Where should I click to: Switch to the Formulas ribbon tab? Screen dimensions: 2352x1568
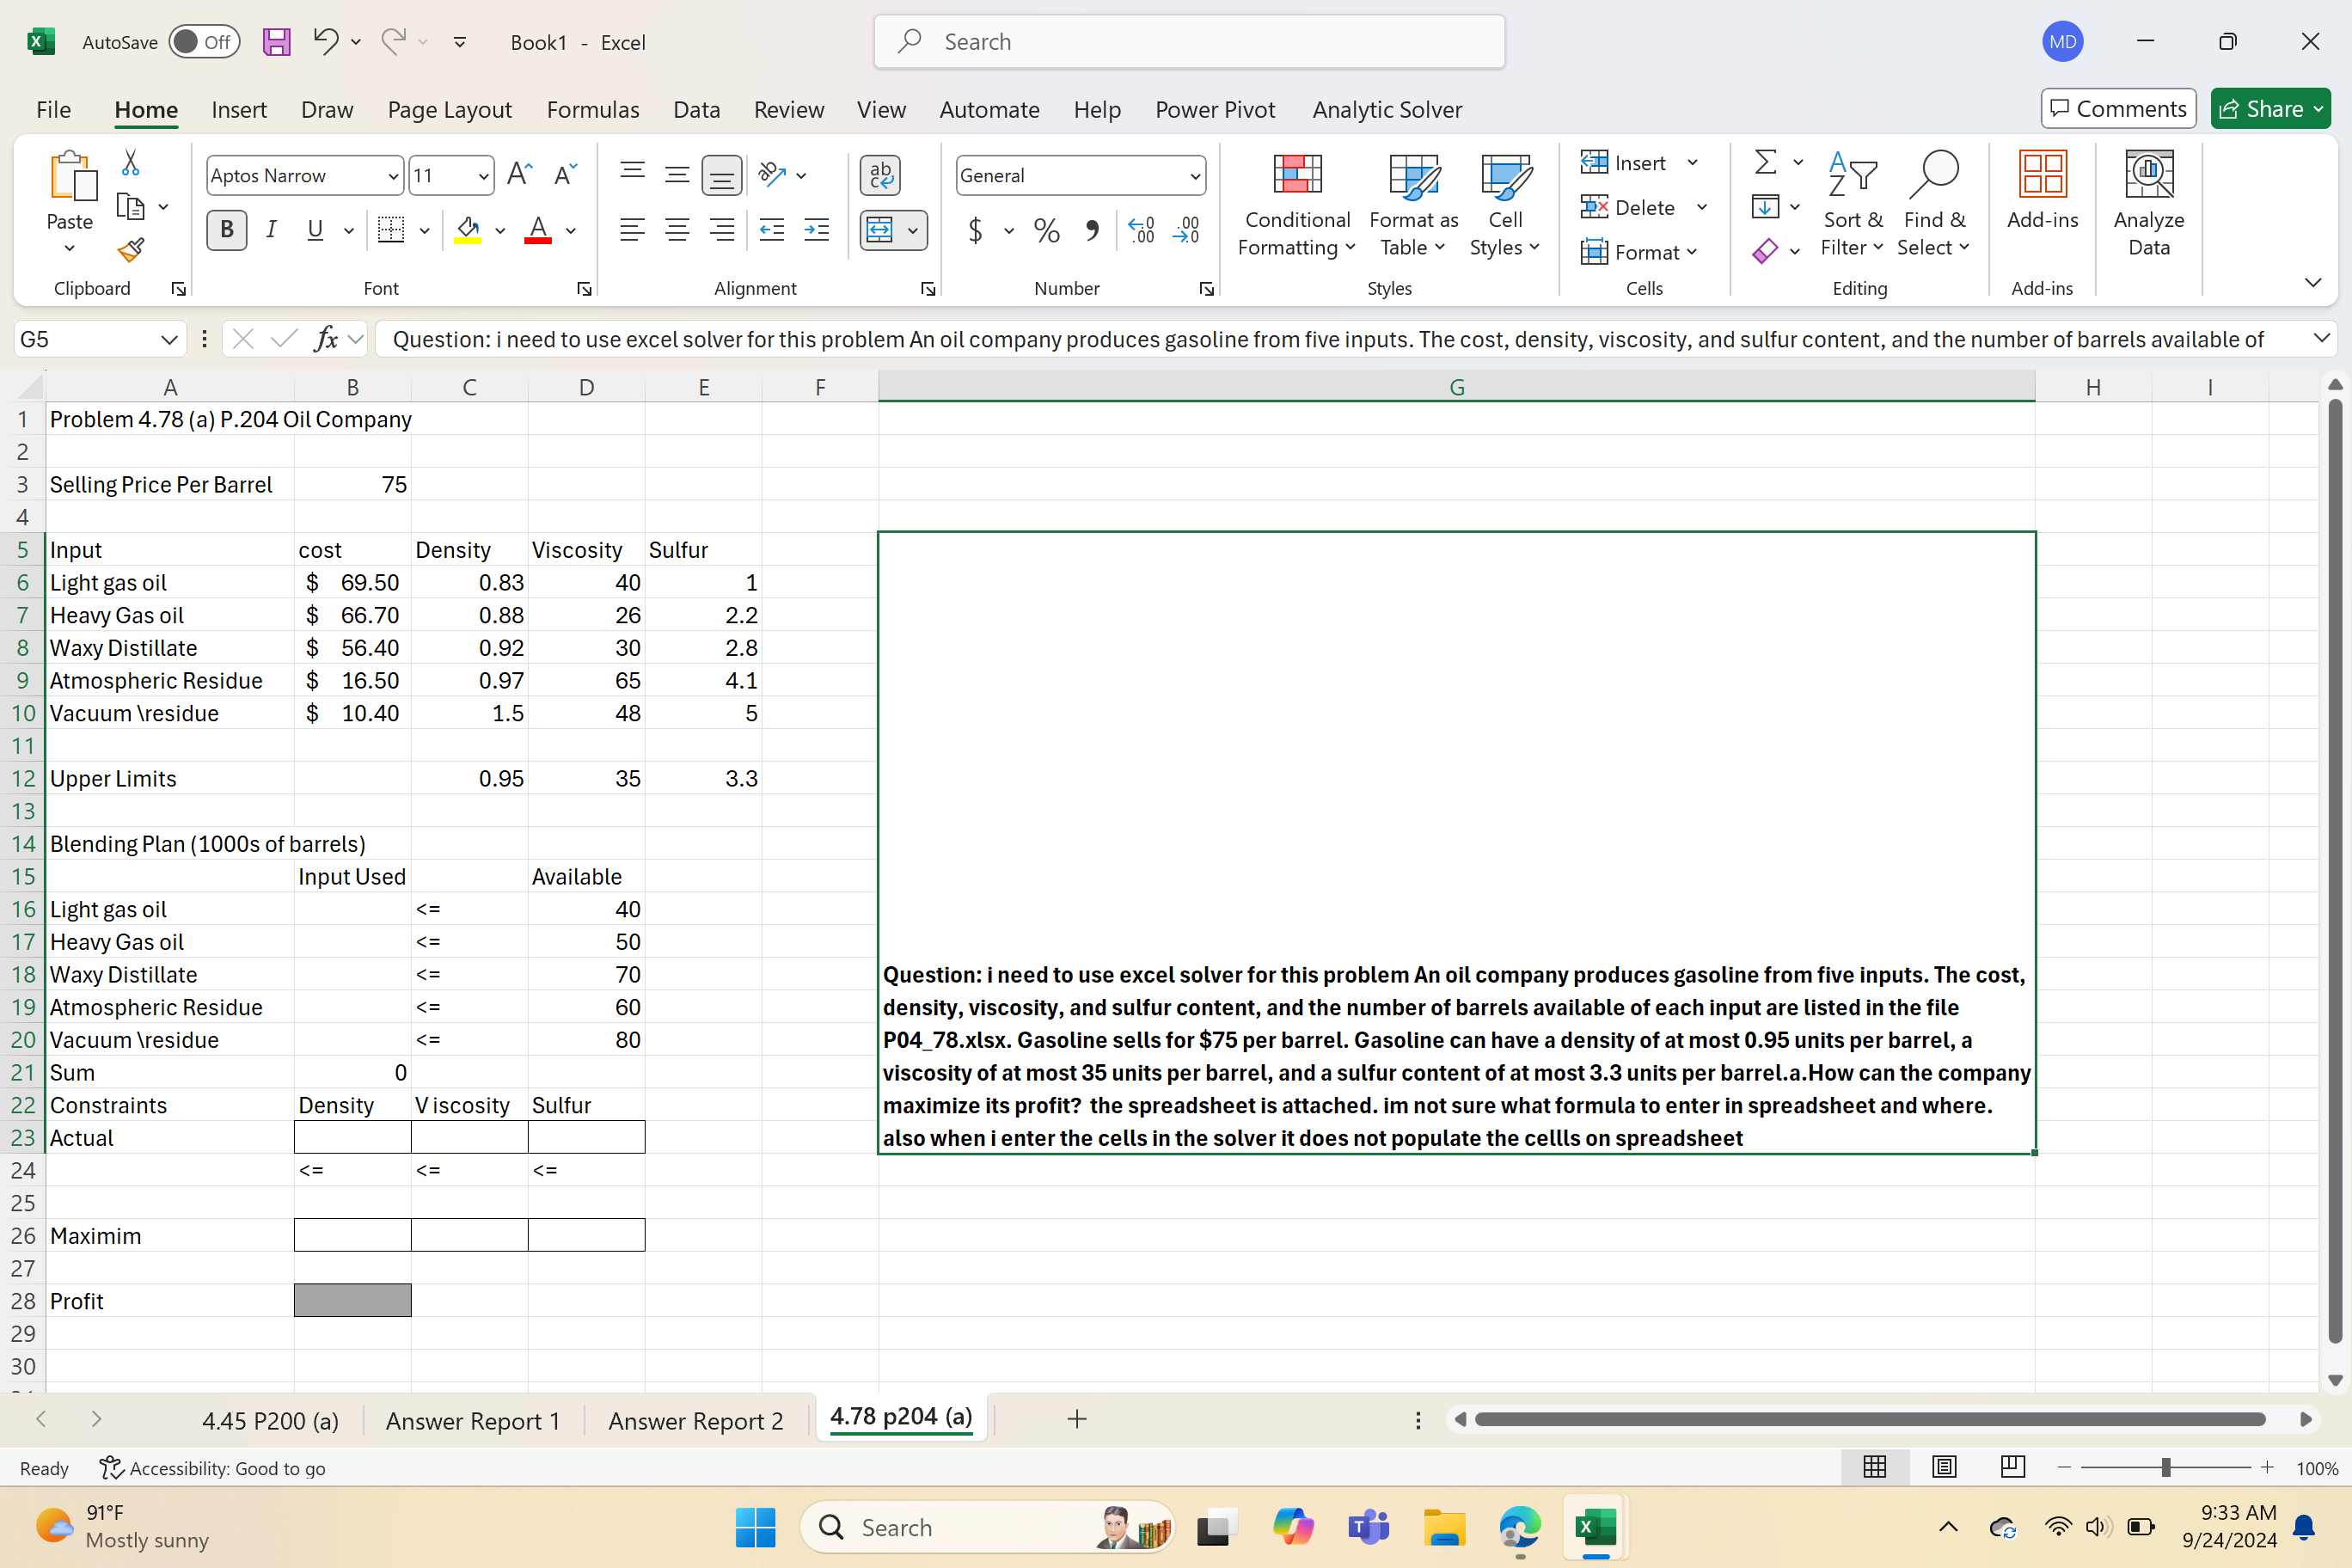592,110
